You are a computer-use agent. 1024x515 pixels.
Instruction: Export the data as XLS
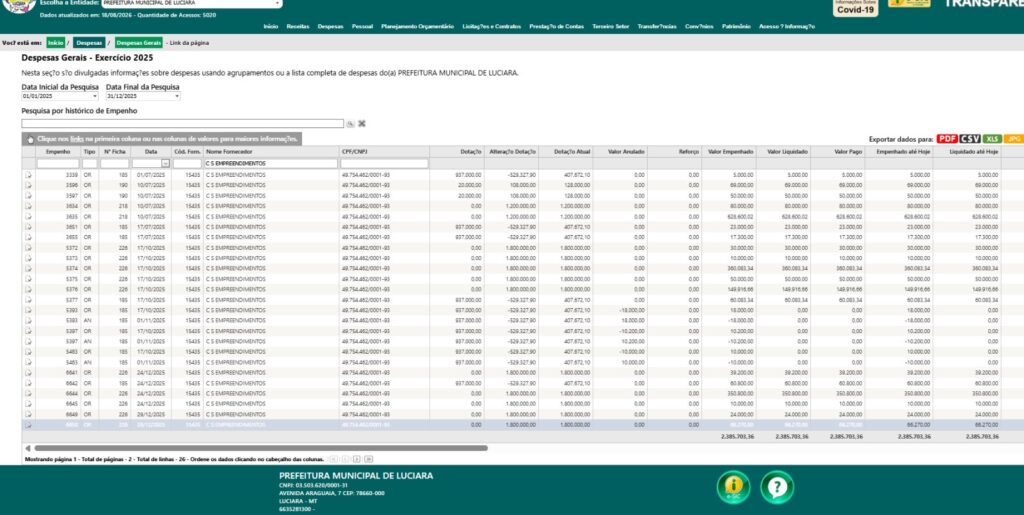click(992, 139)
